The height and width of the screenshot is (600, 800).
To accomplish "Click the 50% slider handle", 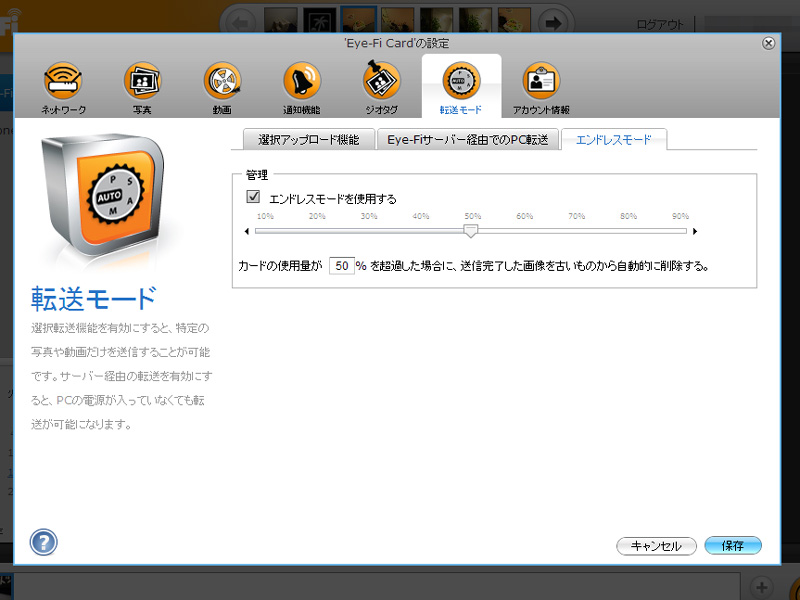I will tap(472, 231).
